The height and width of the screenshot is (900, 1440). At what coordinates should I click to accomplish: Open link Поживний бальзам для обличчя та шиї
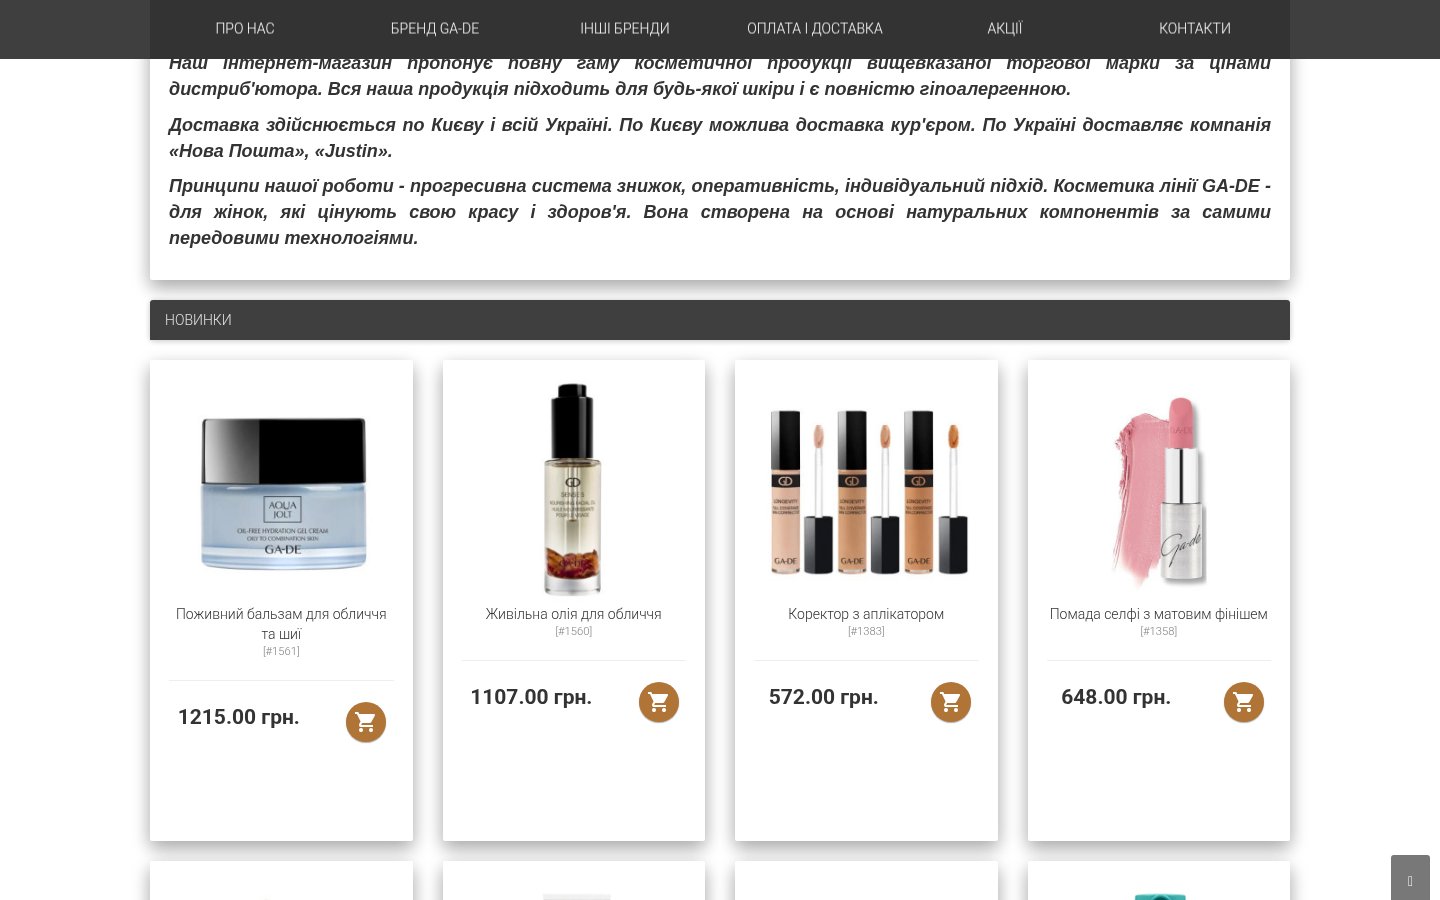point(281,624)
